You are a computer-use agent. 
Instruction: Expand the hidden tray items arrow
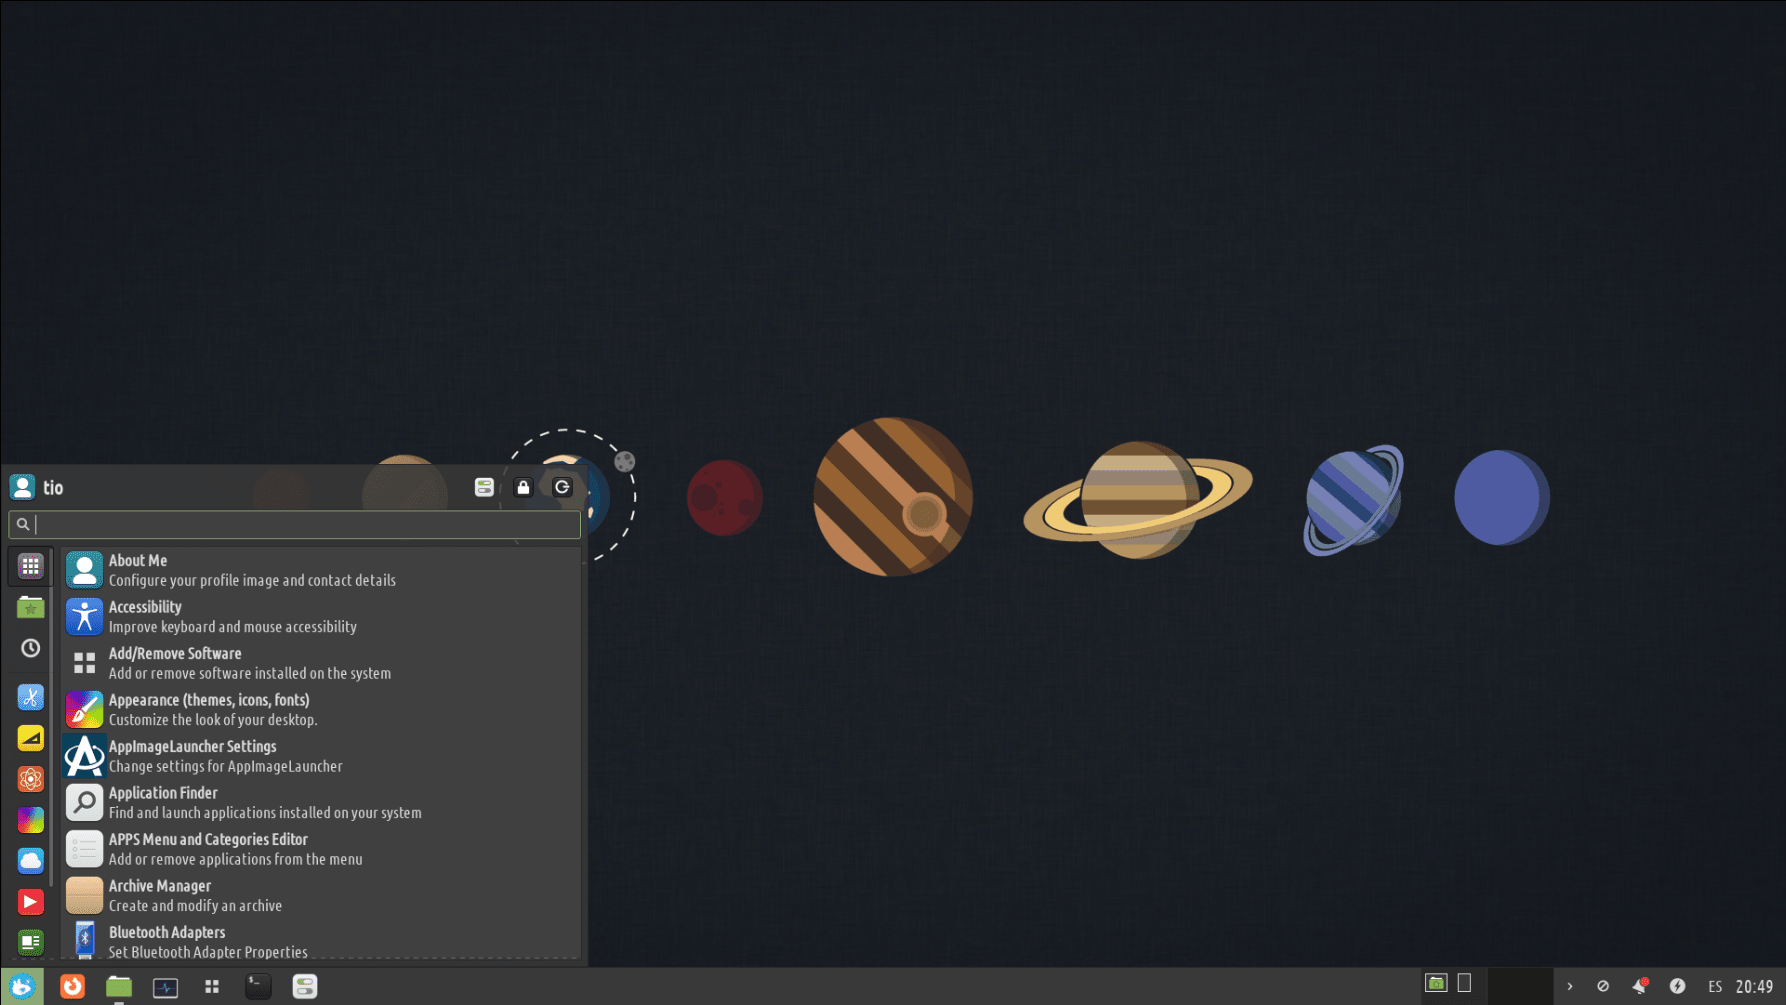[x=1569, y=986]
